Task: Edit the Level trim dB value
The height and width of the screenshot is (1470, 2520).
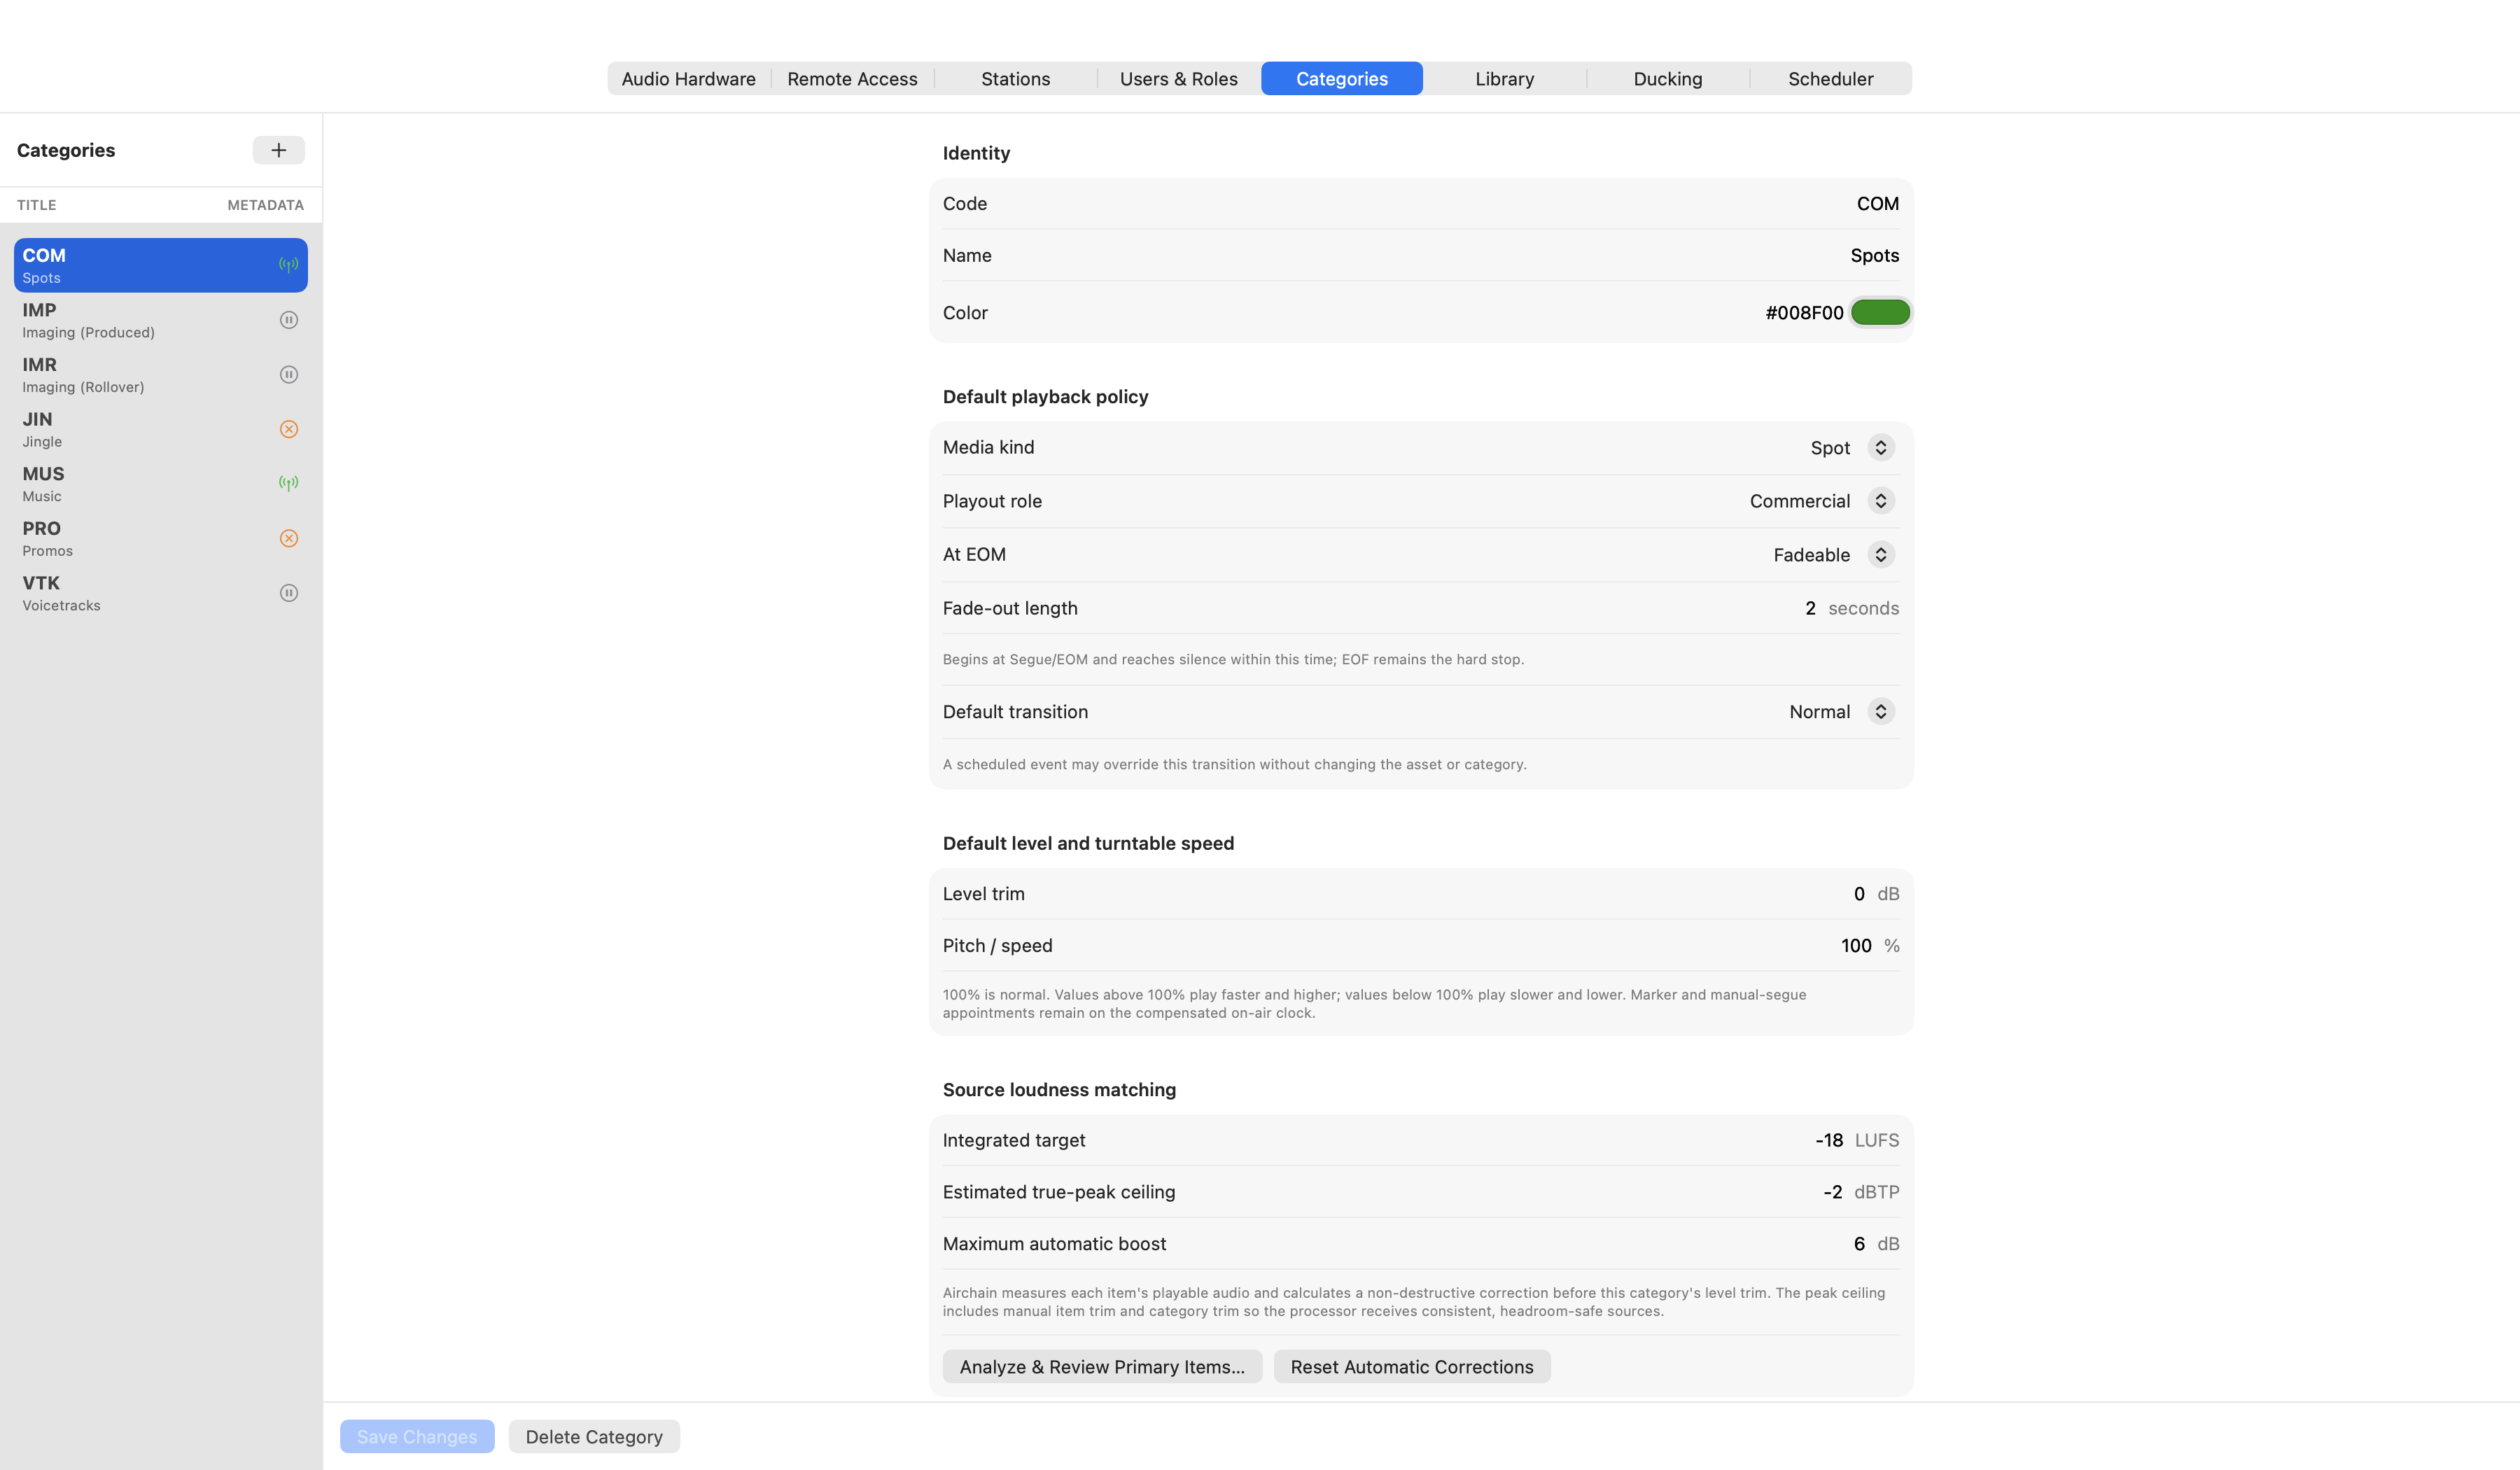Action: (x=1859, y=893)
